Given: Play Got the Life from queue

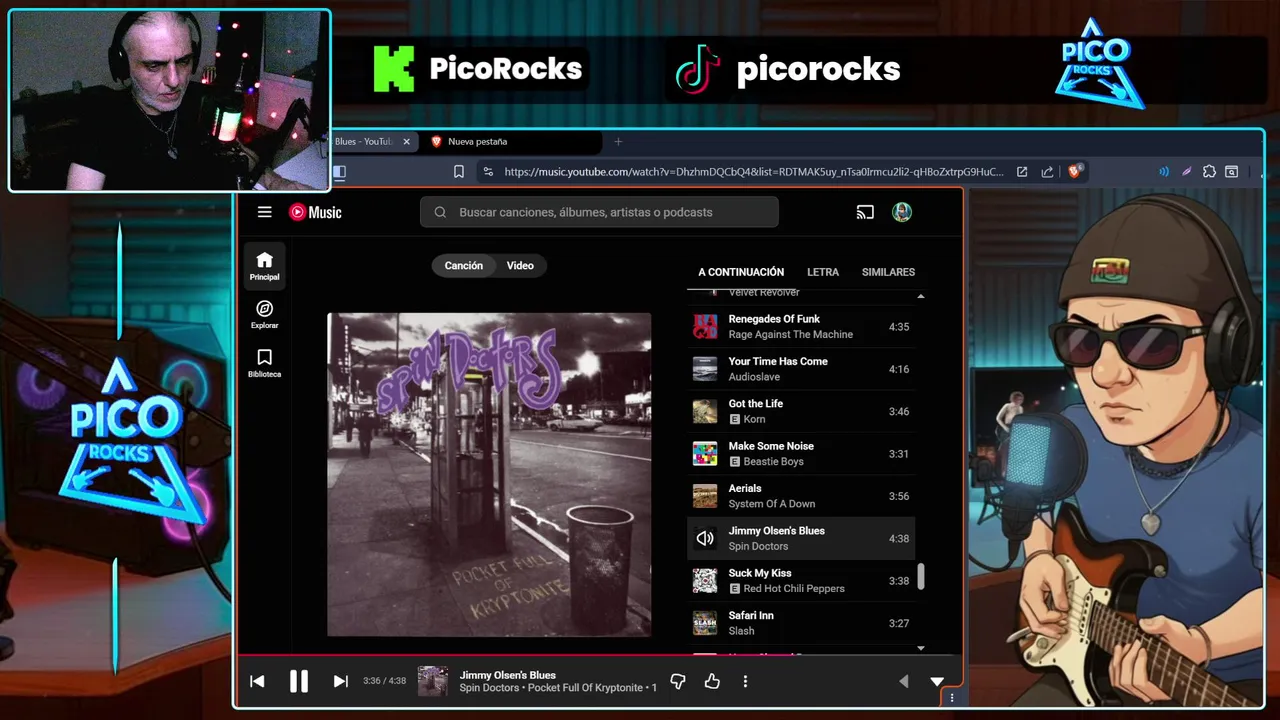Looking at the screenshot, I should coord(801,411).
